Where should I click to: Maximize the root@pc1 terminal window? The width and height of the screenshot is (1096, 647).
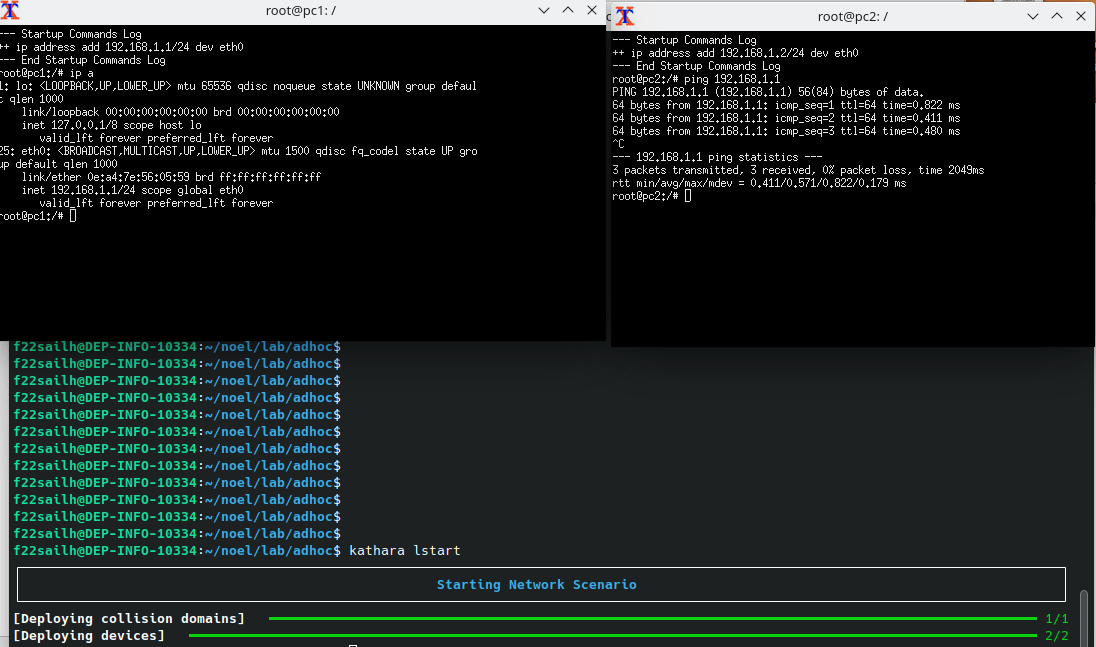pyautogui.click(x=567, y=10)
